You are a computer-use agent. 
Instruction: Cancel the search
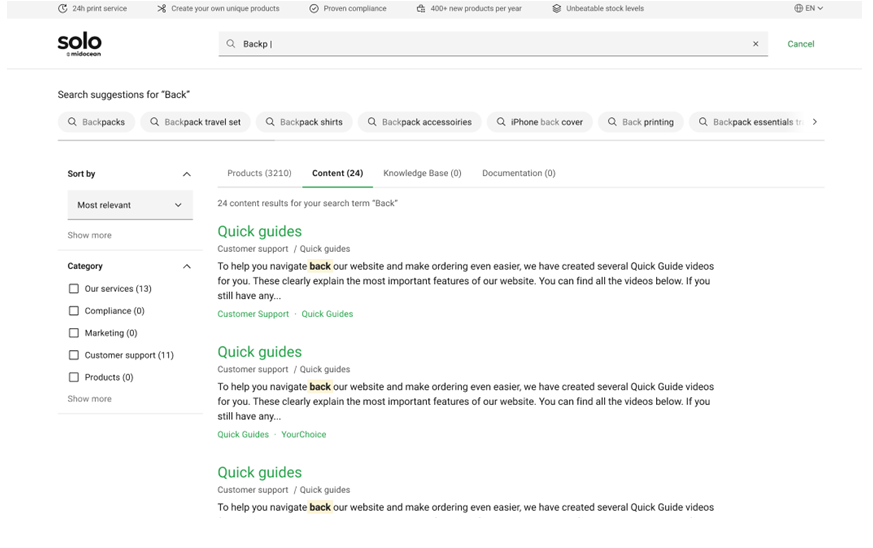pos(801,44)
